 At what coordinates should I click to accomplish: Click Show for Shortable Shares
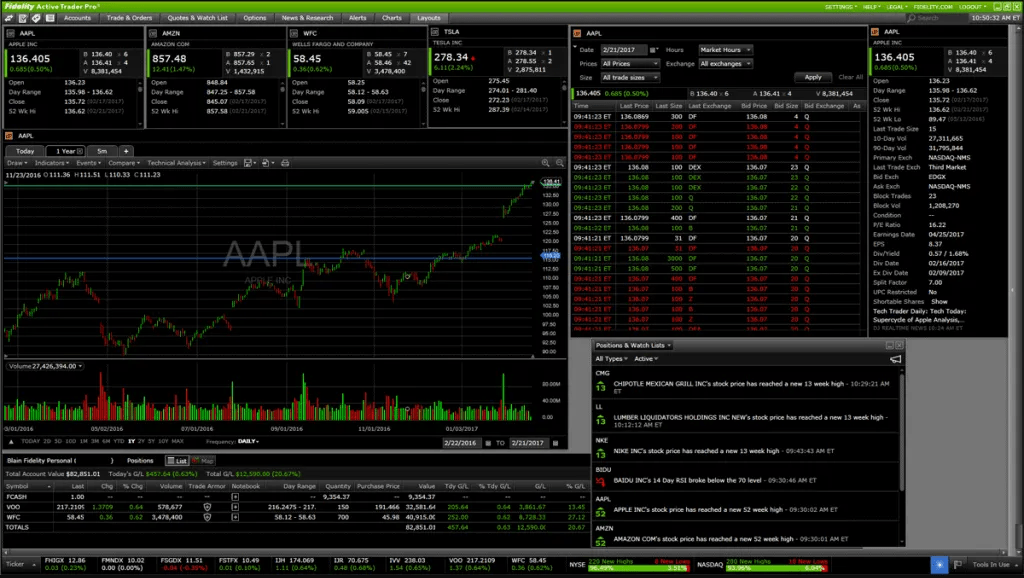(939, 302)
